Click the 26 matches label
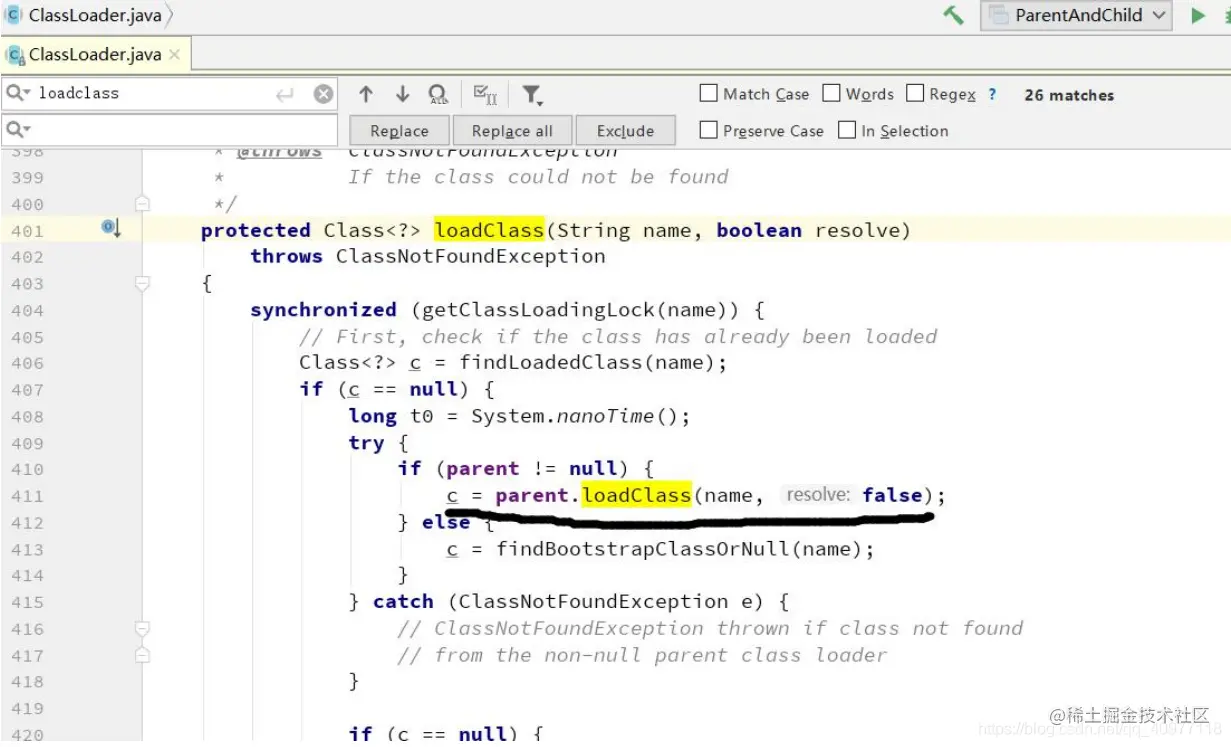This screenshot has height=747, width=1231. 1069,95
